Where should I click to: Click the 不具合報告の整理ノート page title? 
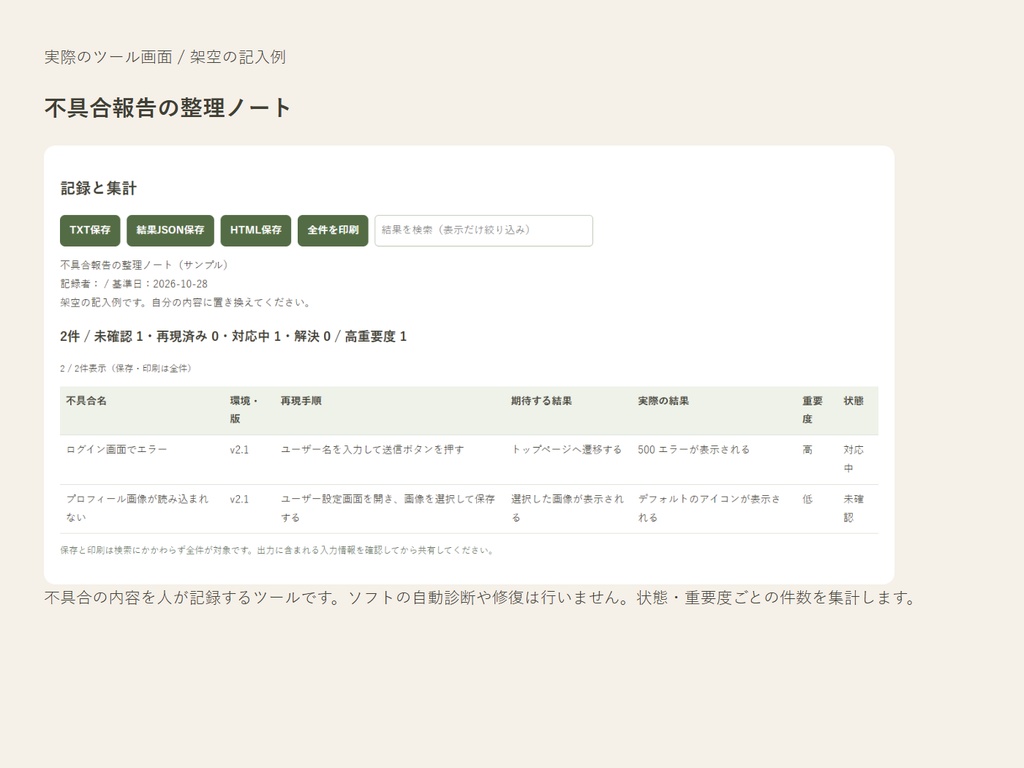point(167,108)
